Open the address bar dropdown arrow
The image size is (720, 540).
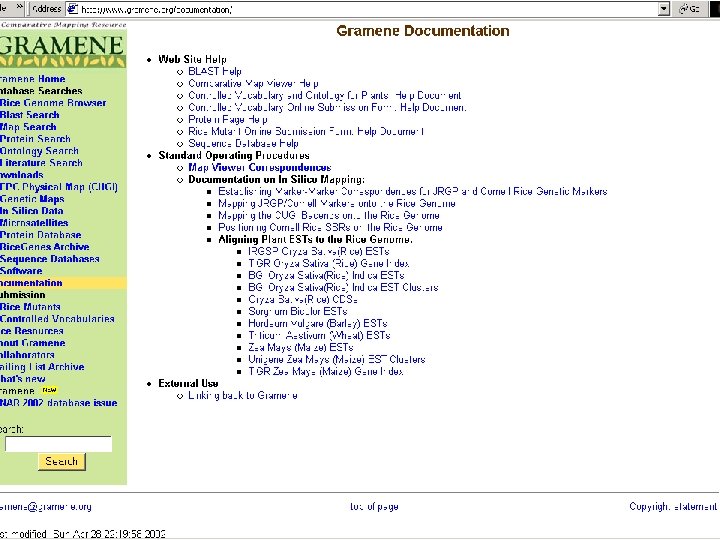664,9
